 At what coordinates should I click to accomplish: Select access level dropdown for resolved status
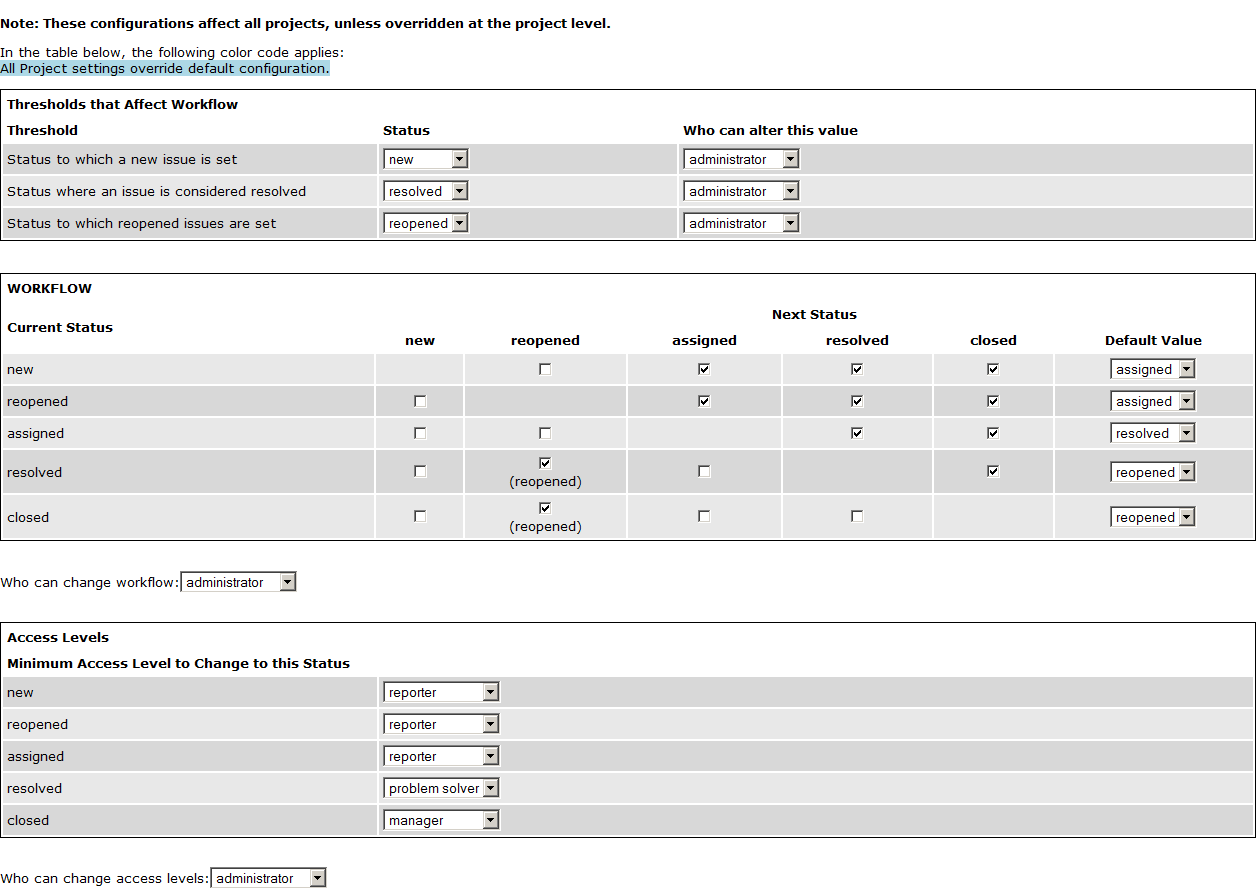pyautogui.click(x=441, y=788)
